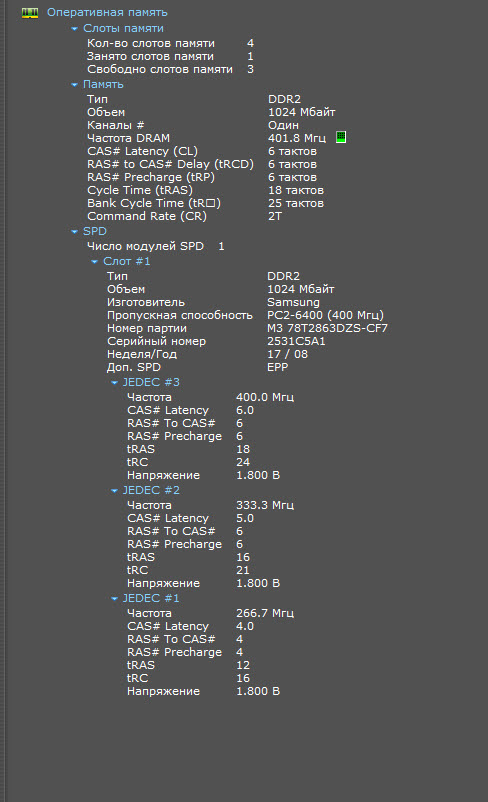Screen dimensions: 488x802
Task: Collapse the Память section arrow
Action: tap(75, 84)
